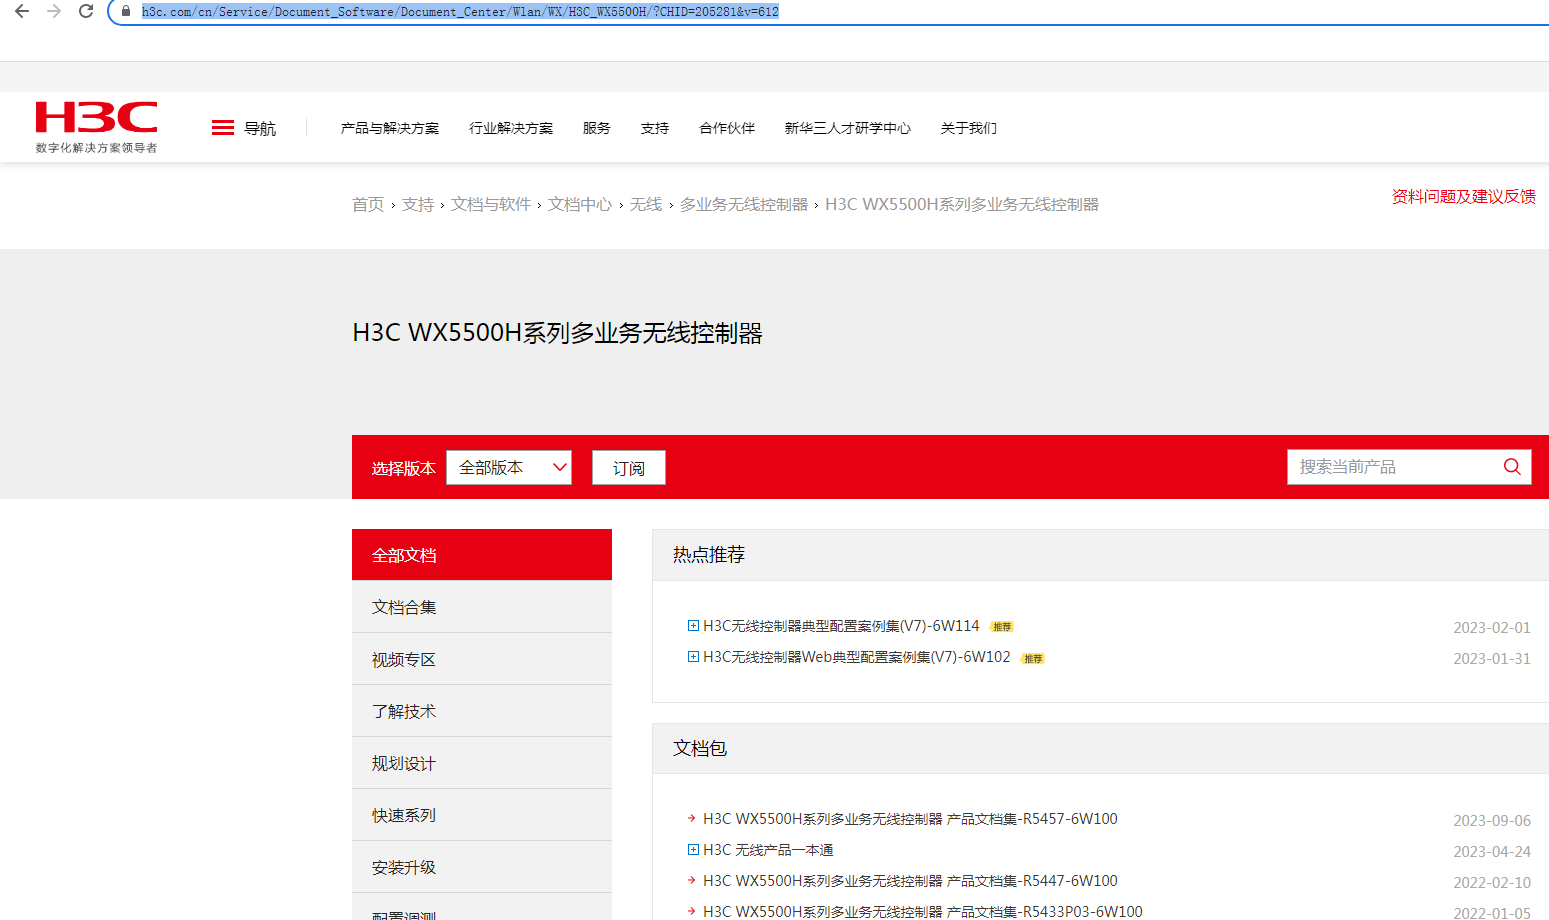
Task: Open the 导航 hamburger menu icon
Action: tap(222, 128)
